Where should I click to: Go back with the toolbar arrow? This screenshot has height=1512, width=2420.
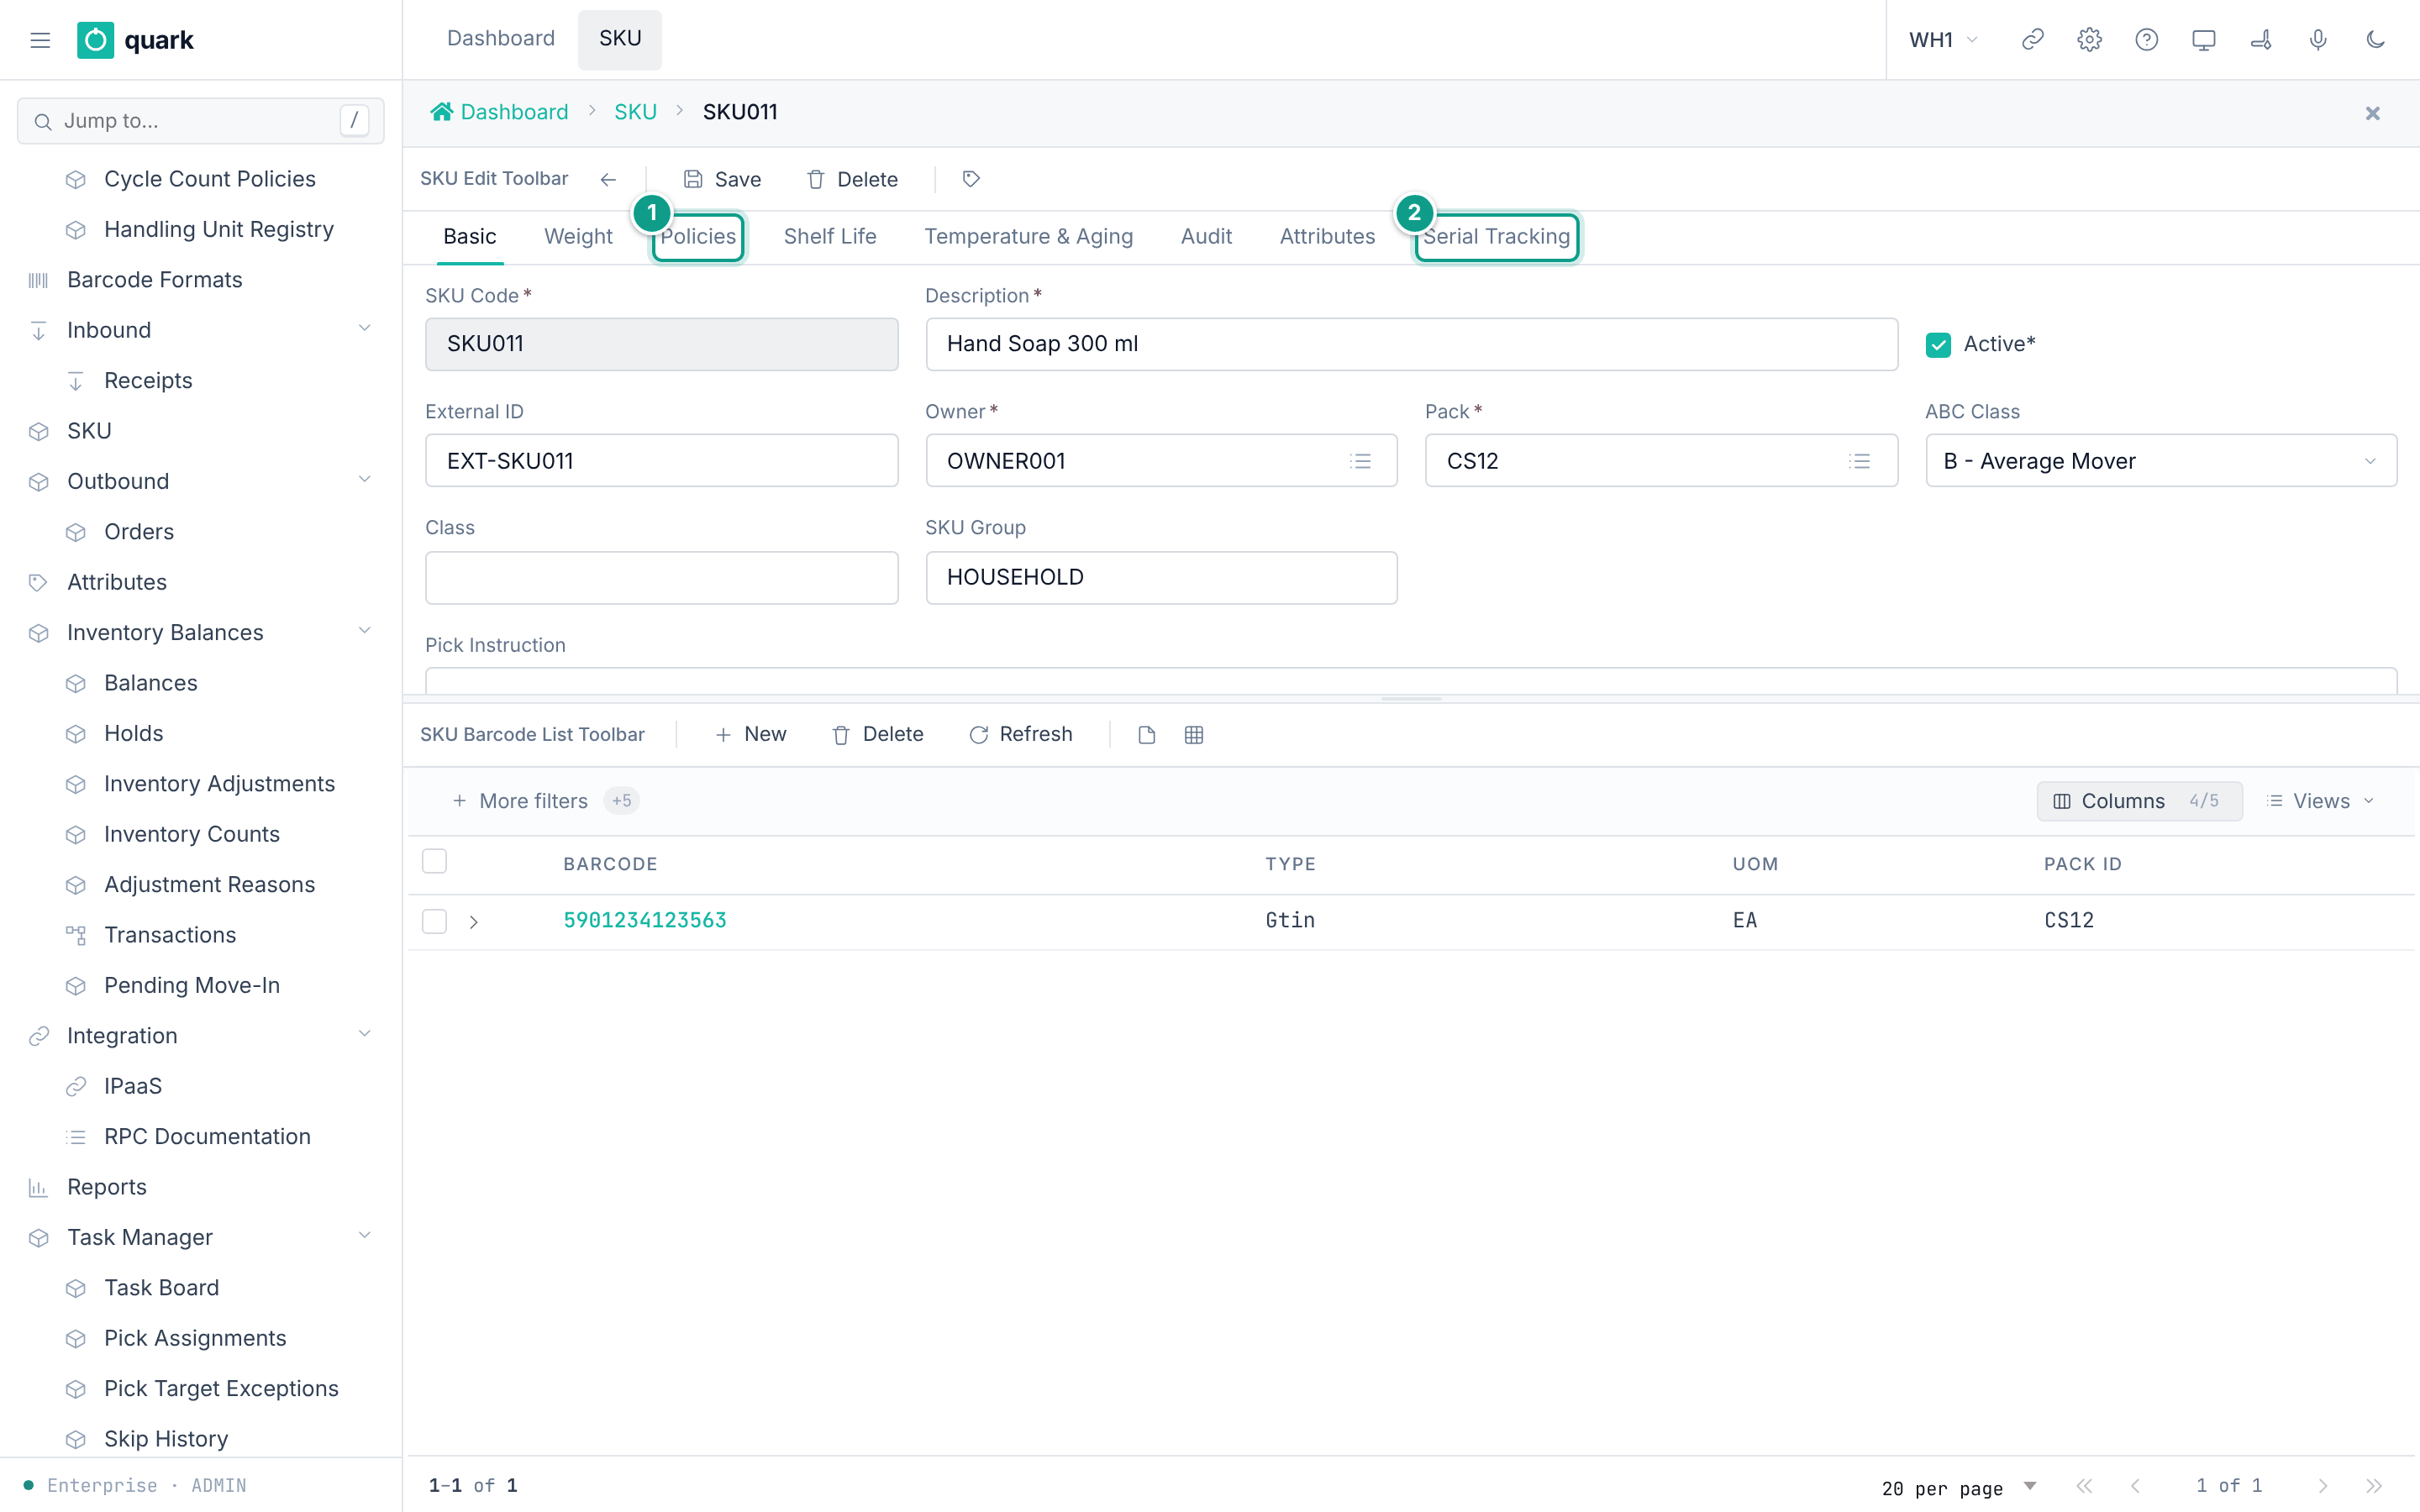608,179
